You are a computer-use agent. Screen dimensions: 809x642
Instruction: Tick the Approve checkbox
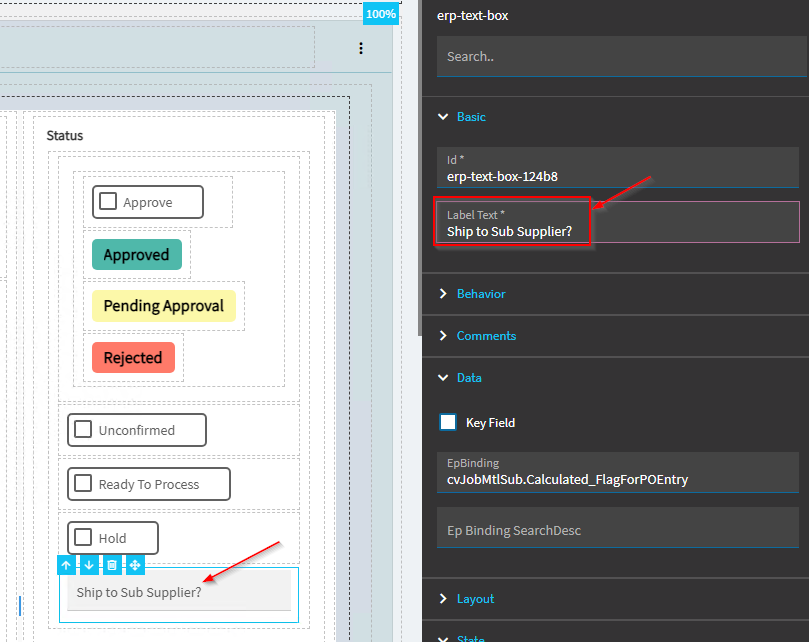(x=108, y=201)
